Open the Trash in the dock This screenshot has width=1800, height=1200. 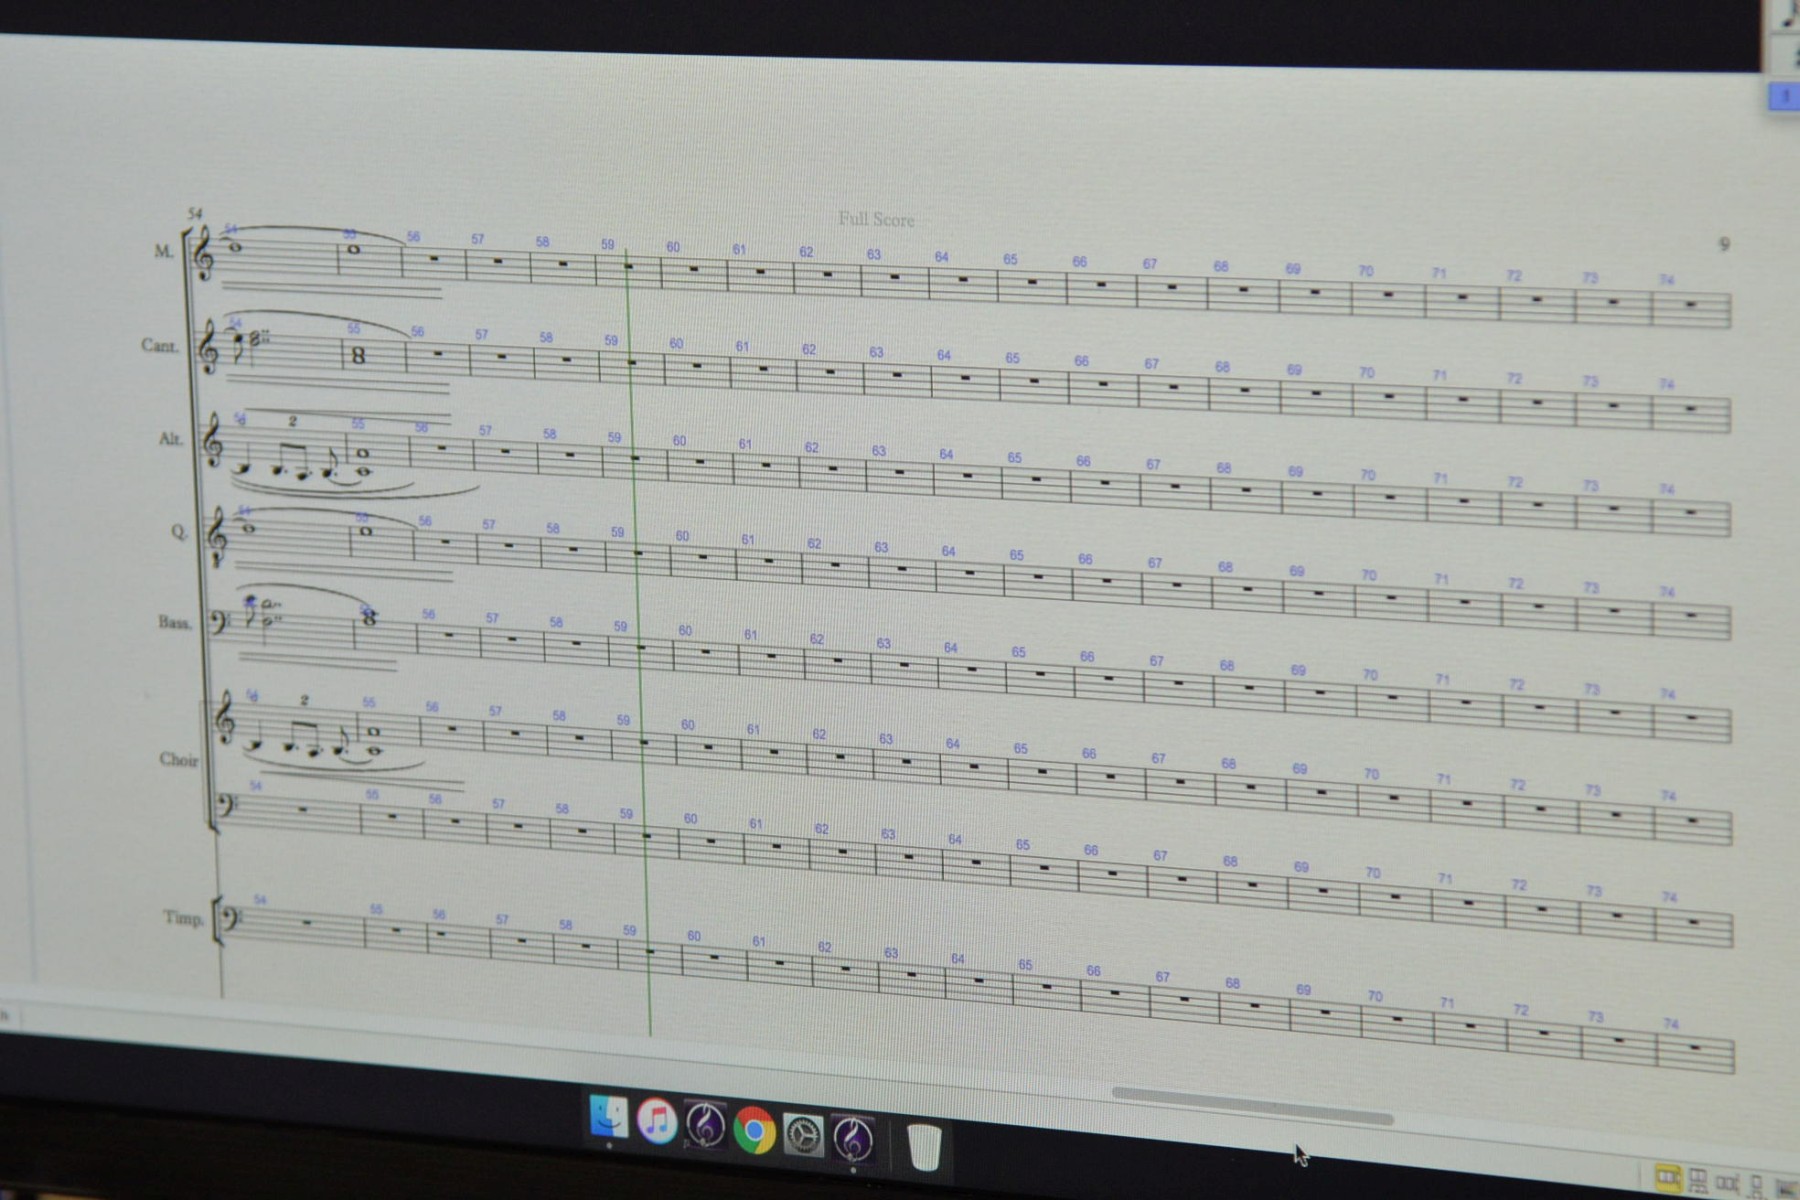click(925, 1146)
